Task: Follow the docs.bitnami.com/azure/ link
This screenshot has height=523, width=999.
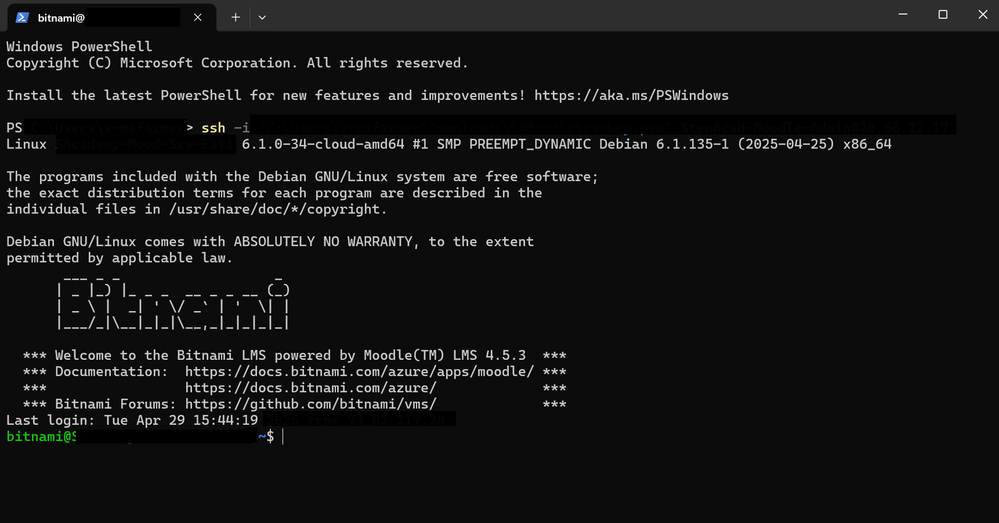Action: [310, 388]
